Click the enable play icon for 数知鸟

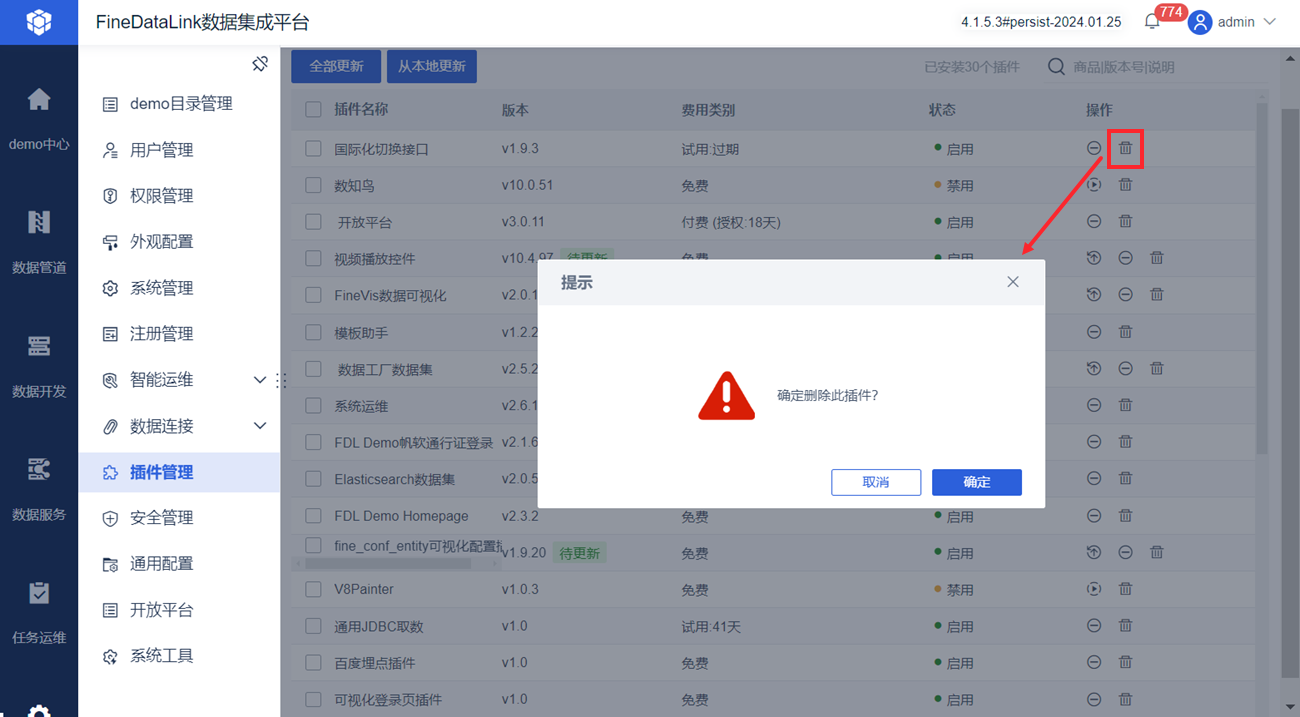(1094, 185)
